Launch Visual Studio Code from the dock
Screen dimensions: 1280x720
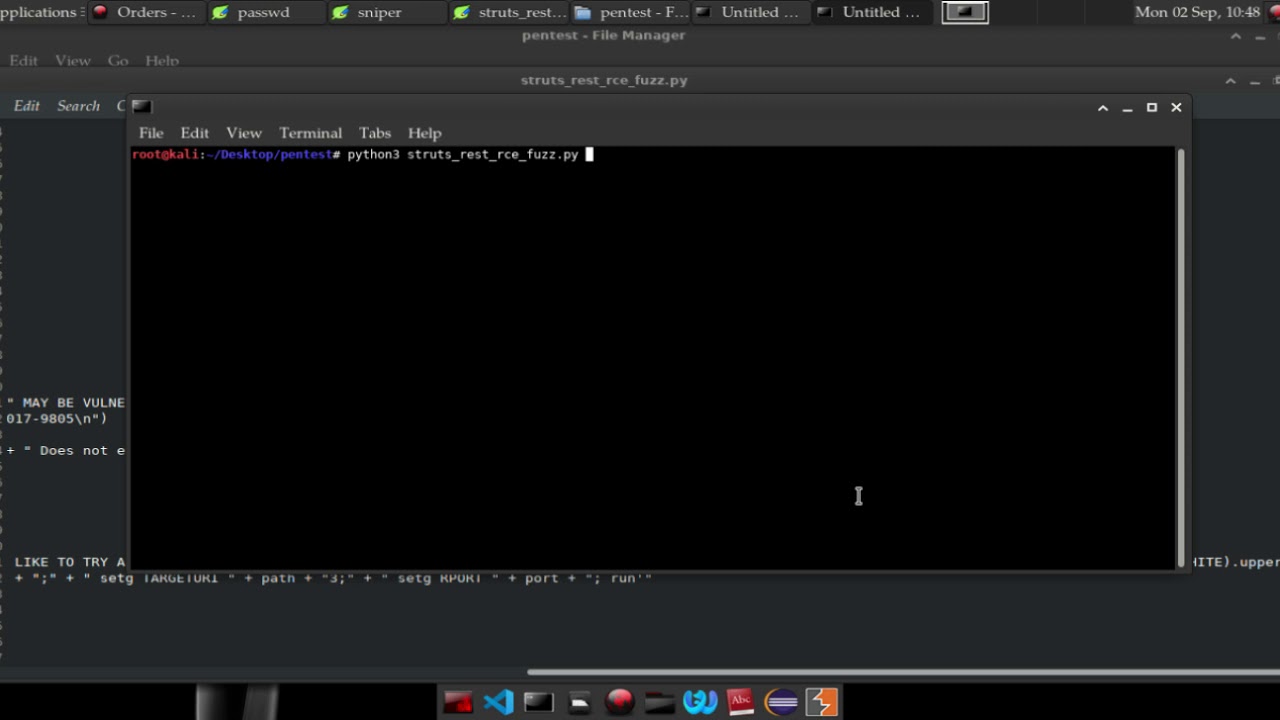click(x=499, y=702)
